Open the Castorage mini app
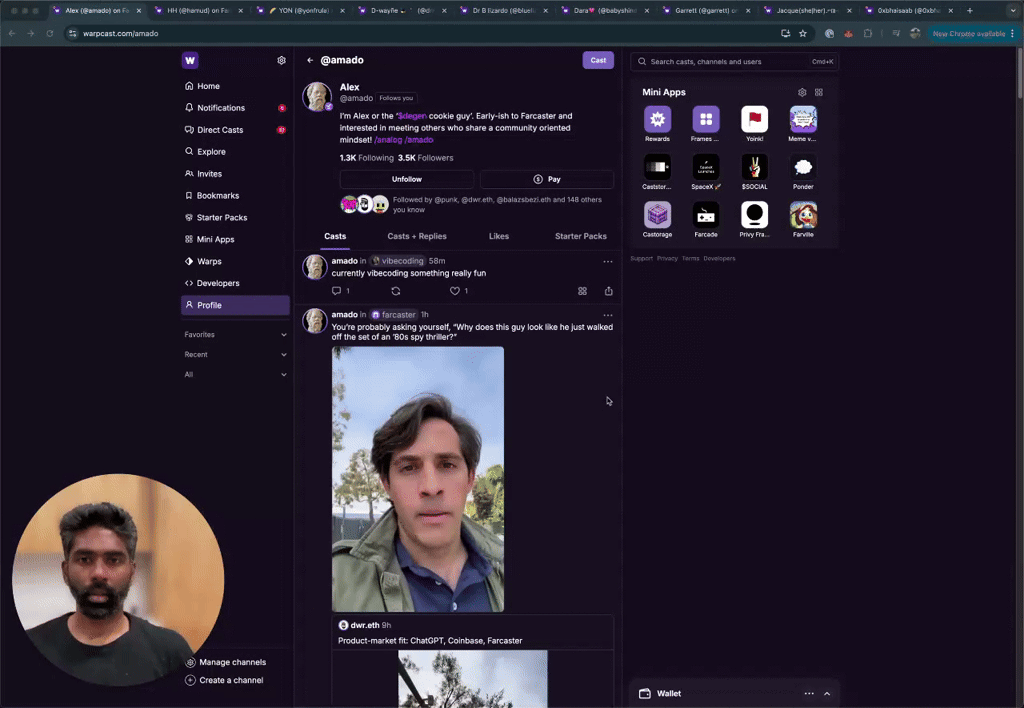The width and height of the screenshot is (1024, 708). click(657, 215)
